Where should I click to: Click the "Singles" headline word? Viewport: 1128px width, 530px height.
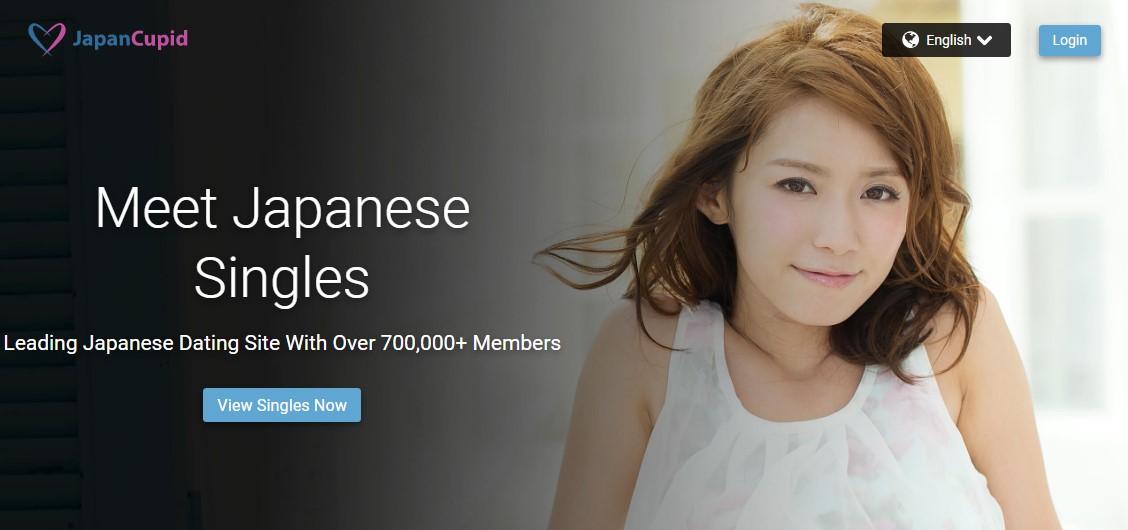tap(282, 278)
